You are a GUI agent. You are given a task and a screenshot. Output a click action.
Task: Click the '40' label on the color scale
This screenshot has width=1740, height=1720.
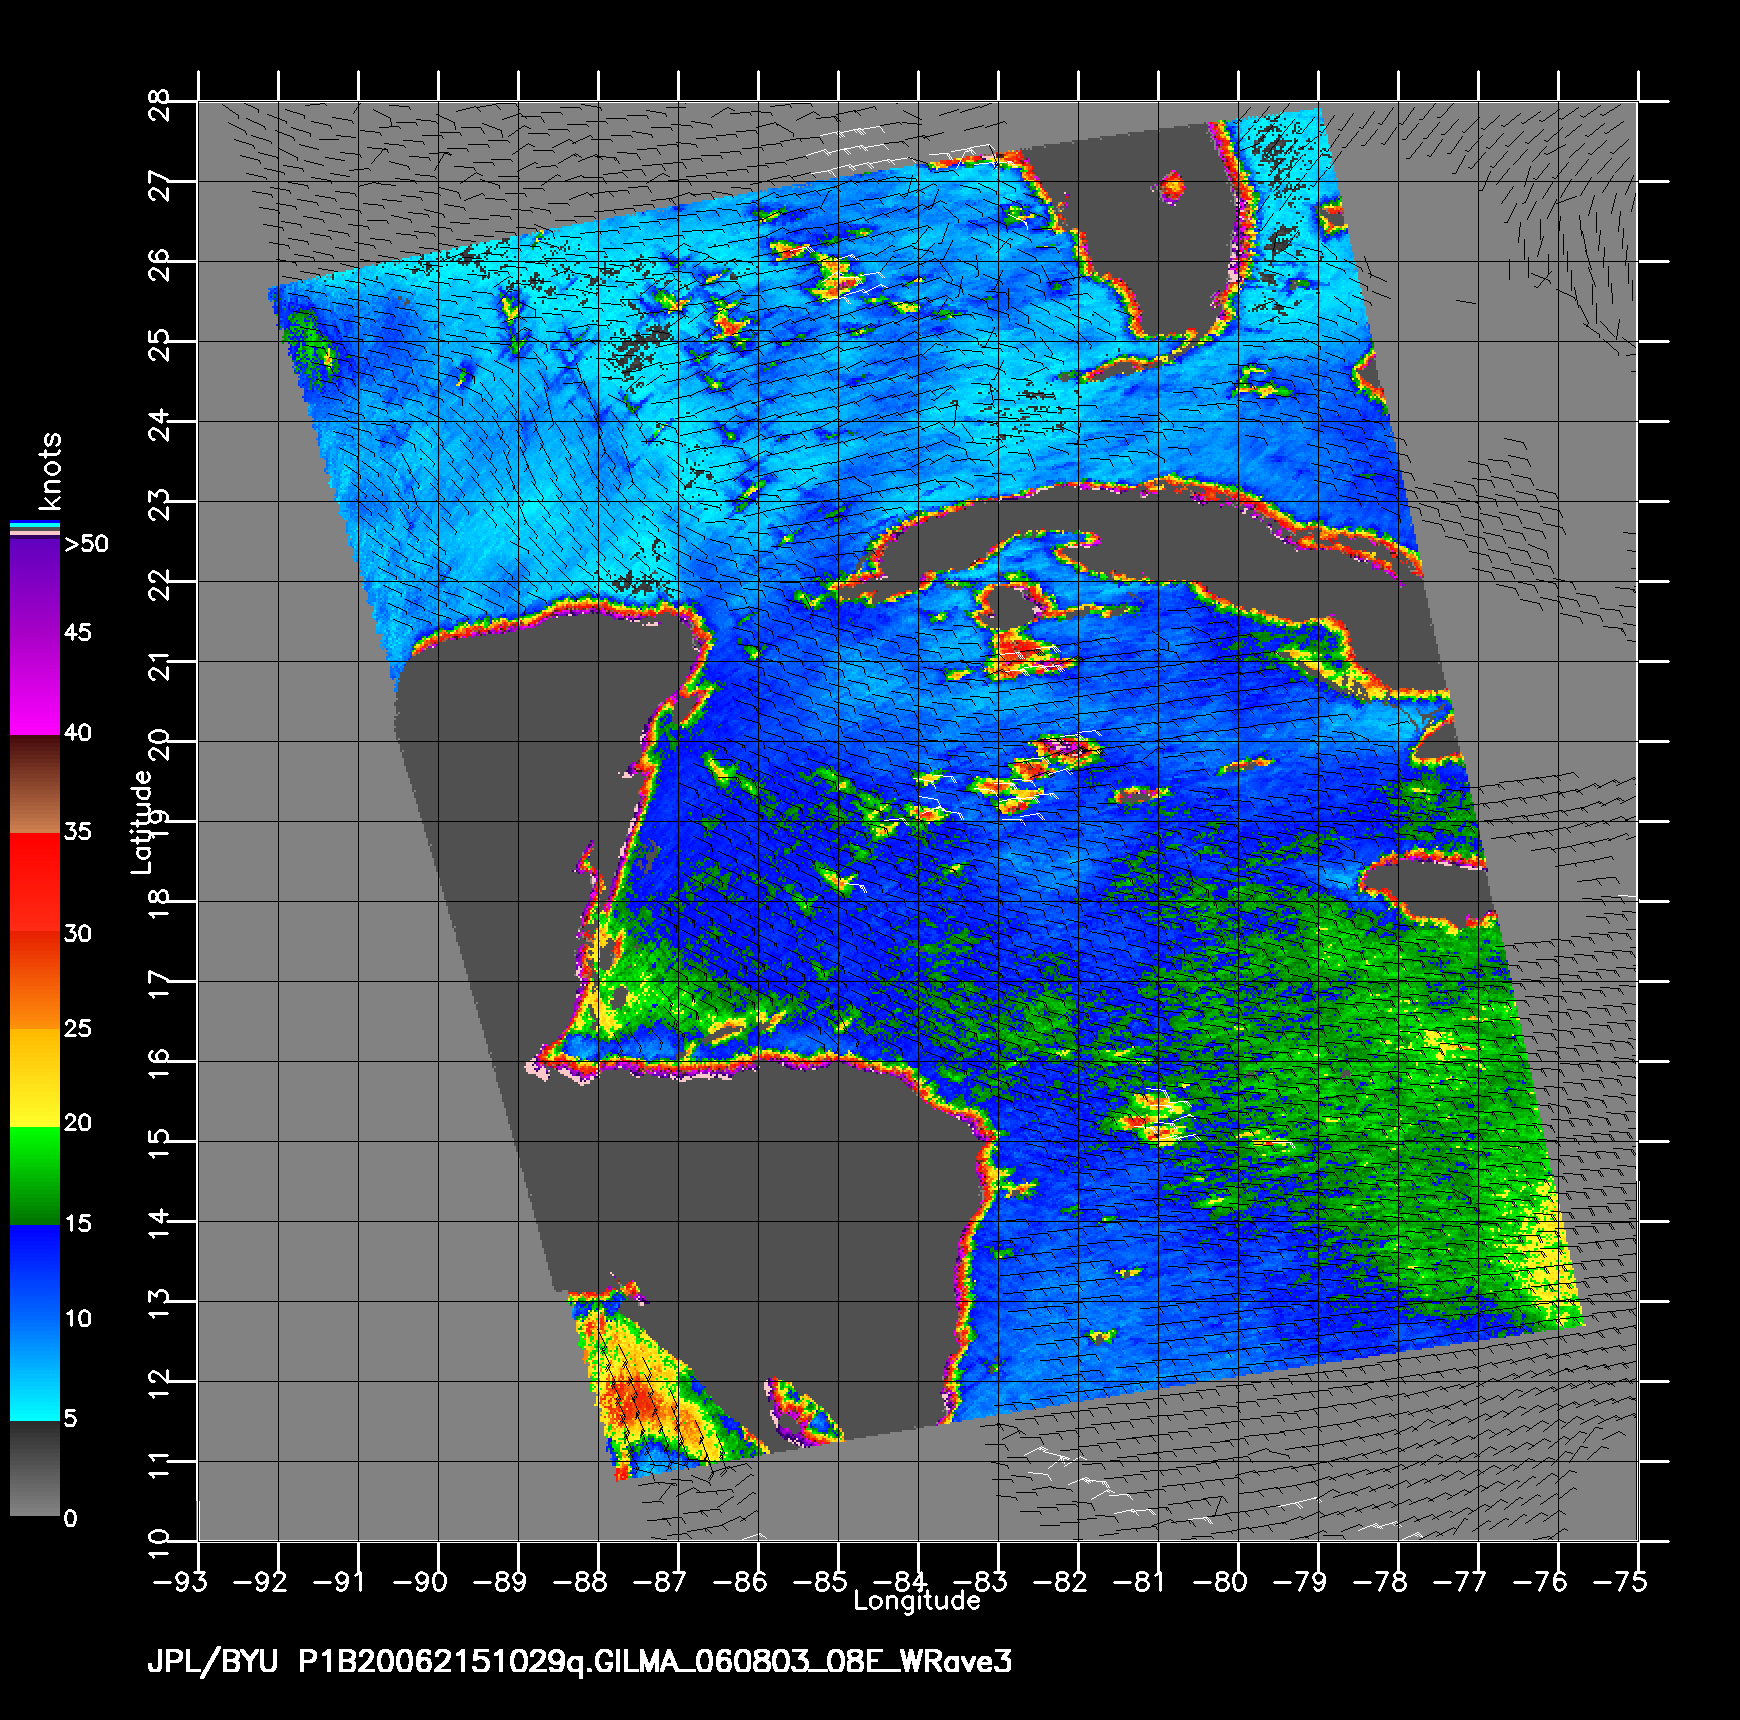(78, 733)
